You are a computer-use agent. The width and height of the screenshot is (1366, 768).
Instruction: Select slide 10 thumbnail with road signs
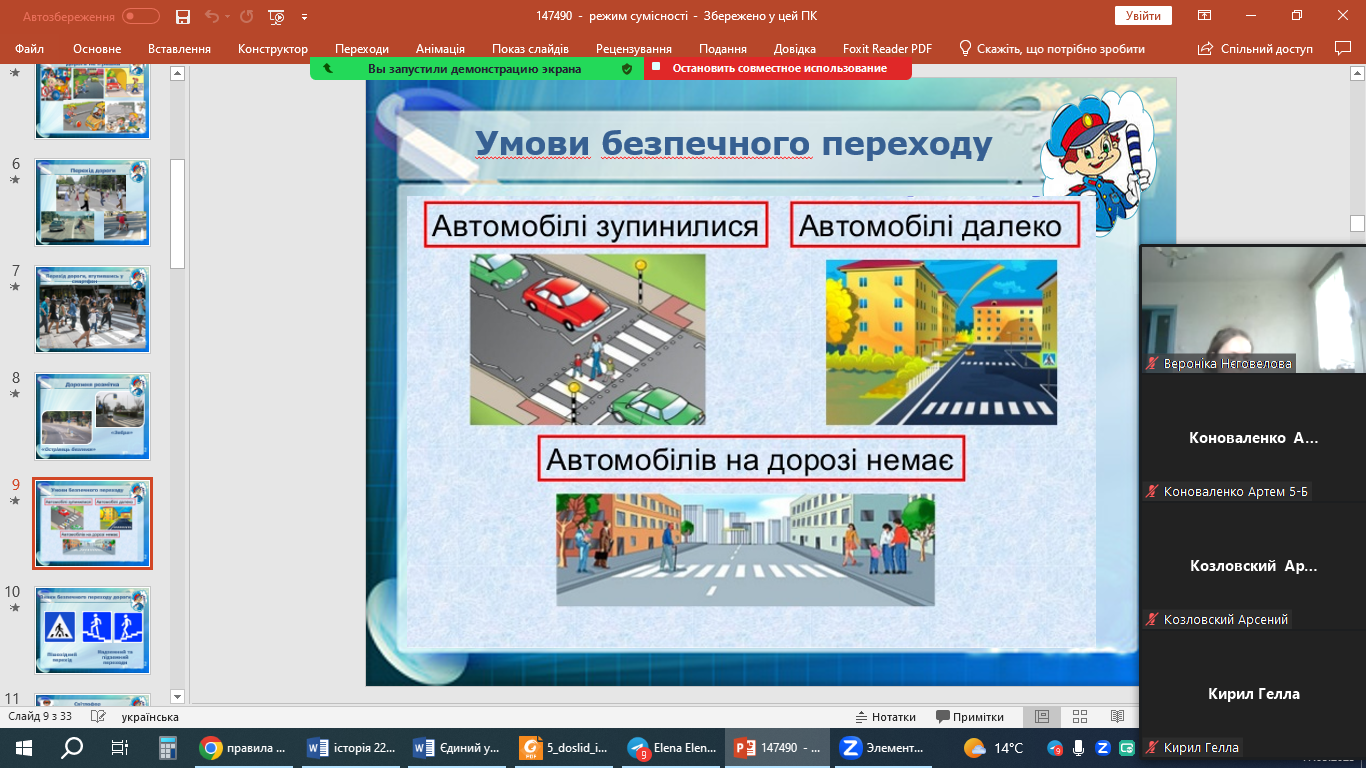point(93,628)
